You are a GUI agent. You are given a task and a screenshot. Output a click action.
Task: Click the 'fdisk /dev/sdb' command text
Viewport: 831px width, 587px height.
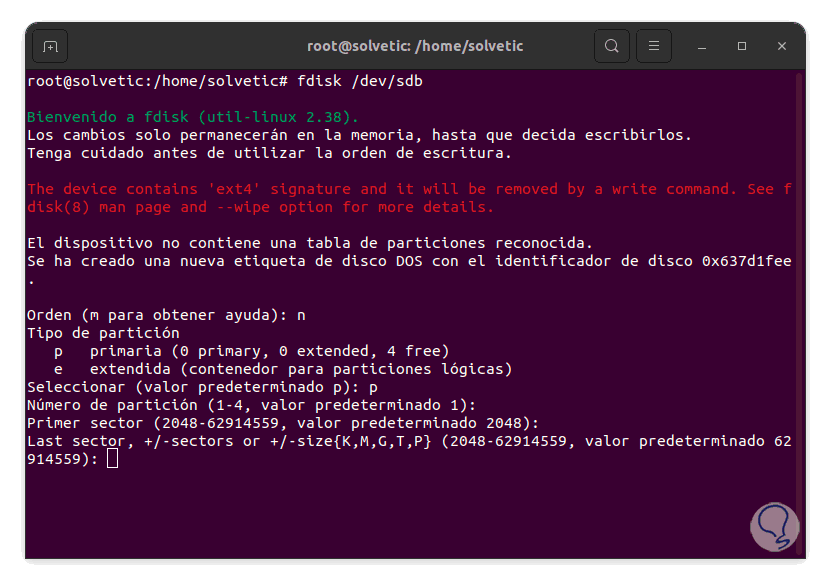360,81
